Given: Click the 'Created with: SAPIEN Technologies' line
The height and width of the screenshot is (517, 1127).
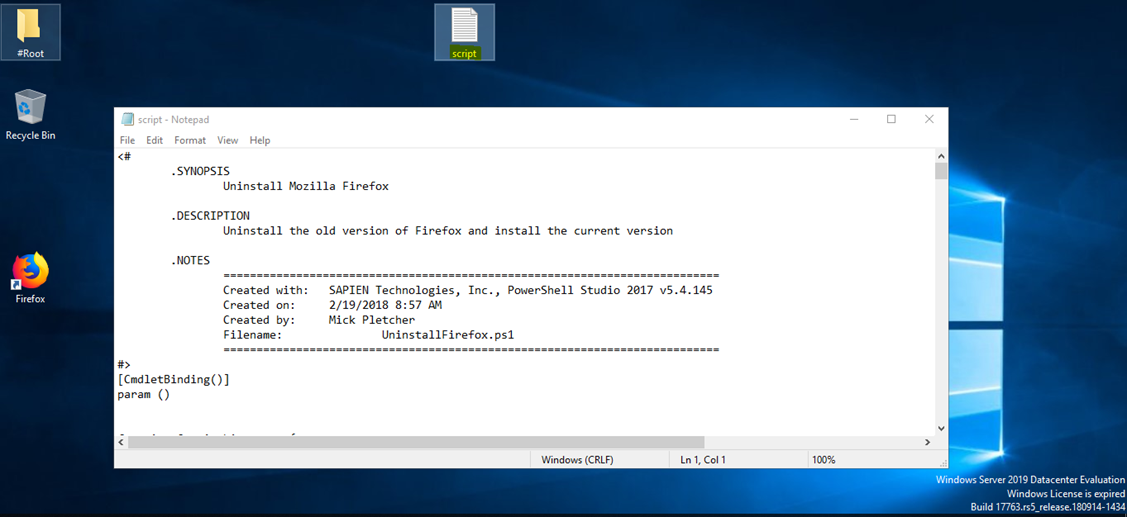Looking at the screenshot, I should click(467, 290).
